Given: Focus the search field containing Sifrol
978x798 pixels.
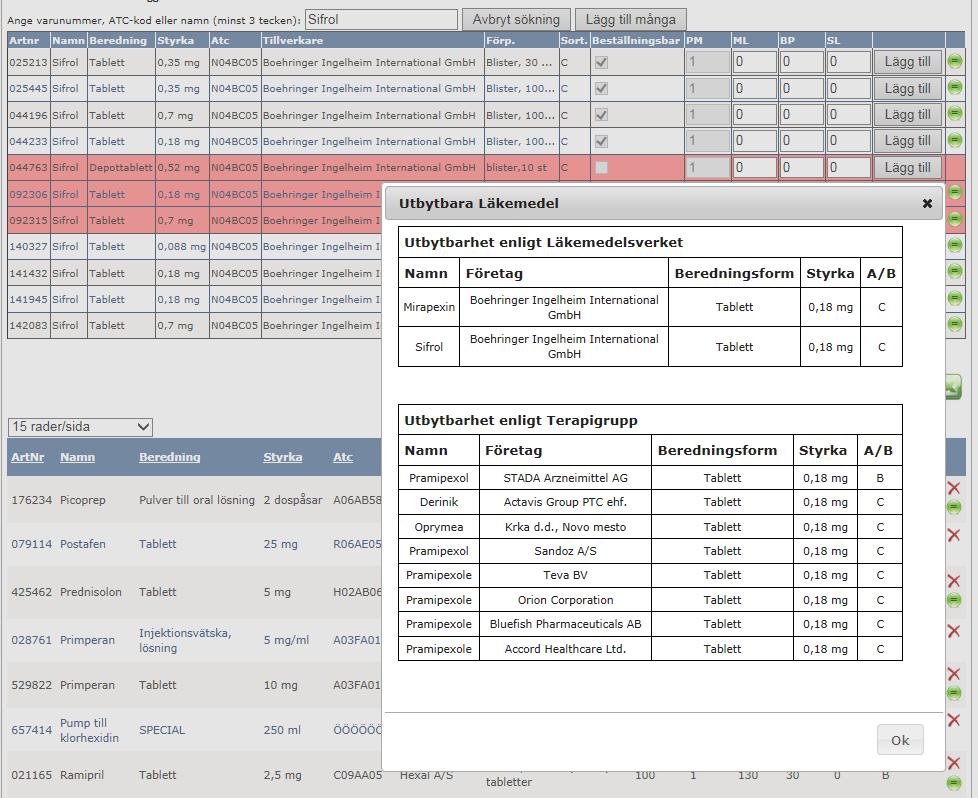Looking at the screenshot, I should [381, 19].
